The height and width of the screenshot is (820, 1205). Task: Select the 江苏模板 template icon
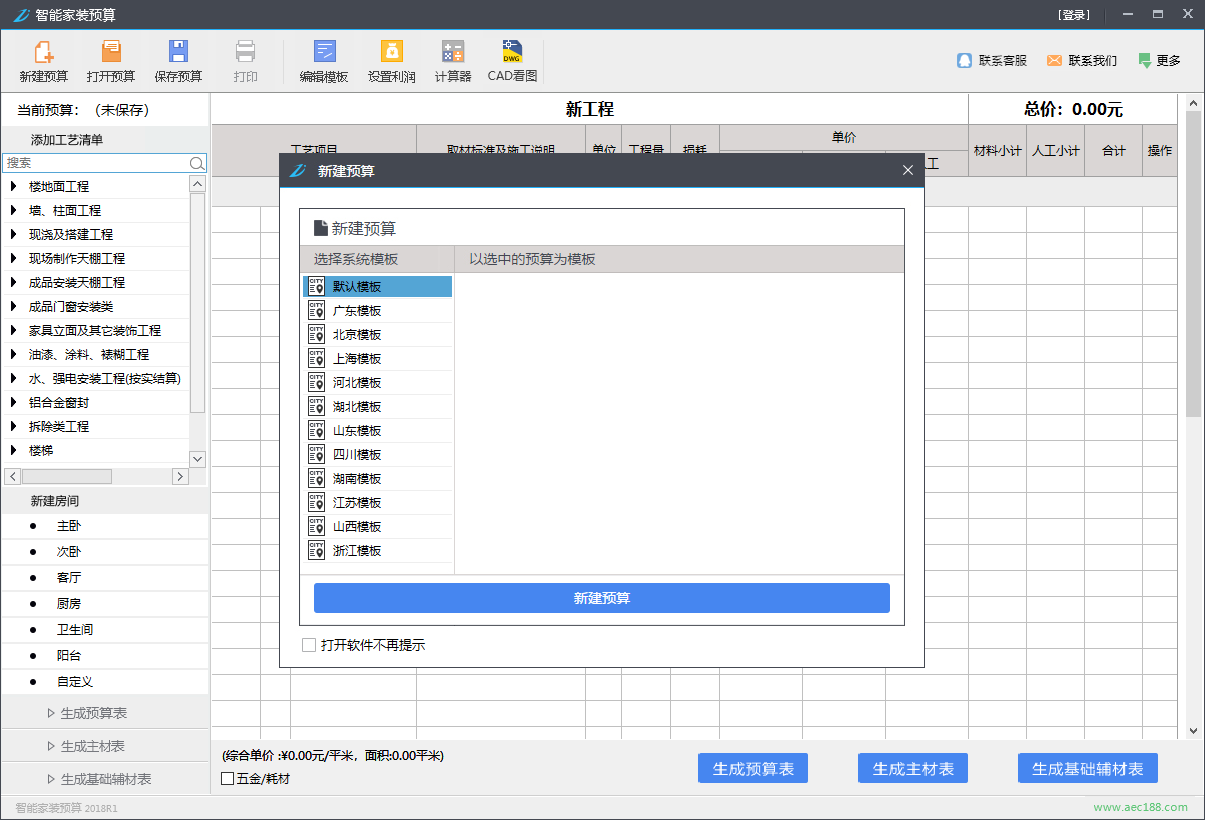pos(317,502)
